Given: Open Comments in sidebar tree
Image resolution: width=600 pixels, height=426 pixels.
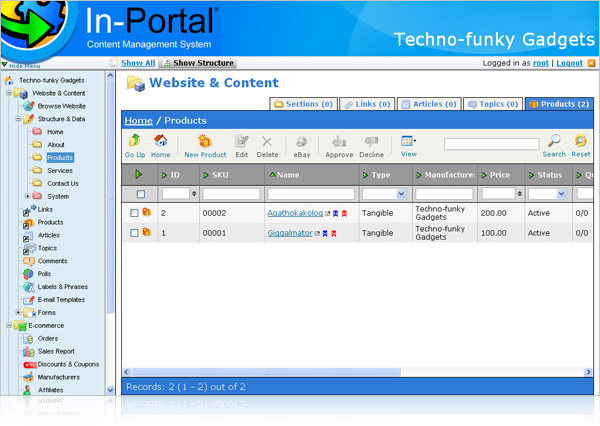Looking at the screenshot, I should click(x=52, y=261).
